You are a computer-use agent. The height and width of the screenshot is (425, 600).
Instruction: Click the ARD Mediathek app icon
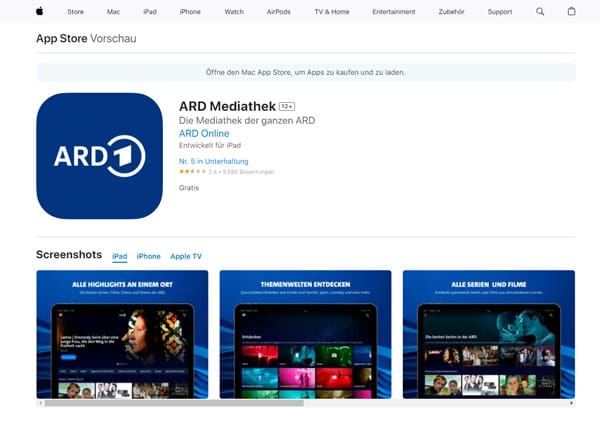tap(99, 156)
